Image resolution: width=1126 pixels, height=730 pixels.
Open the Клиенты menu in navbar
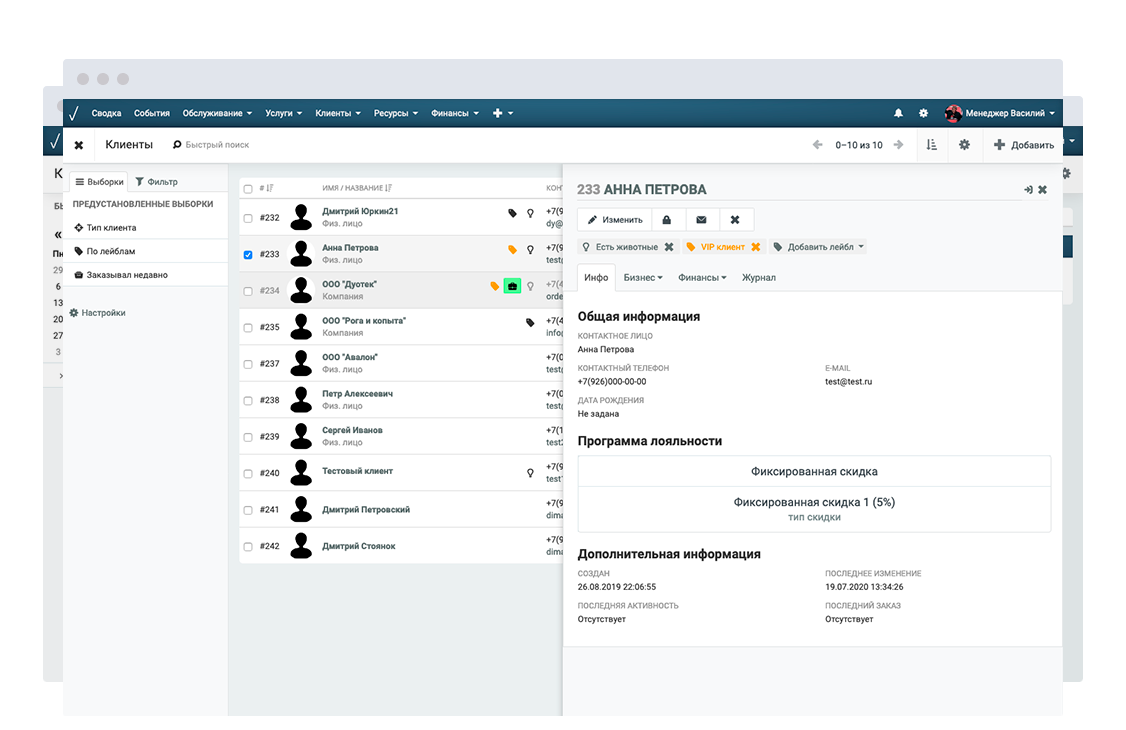click(338, 113)
